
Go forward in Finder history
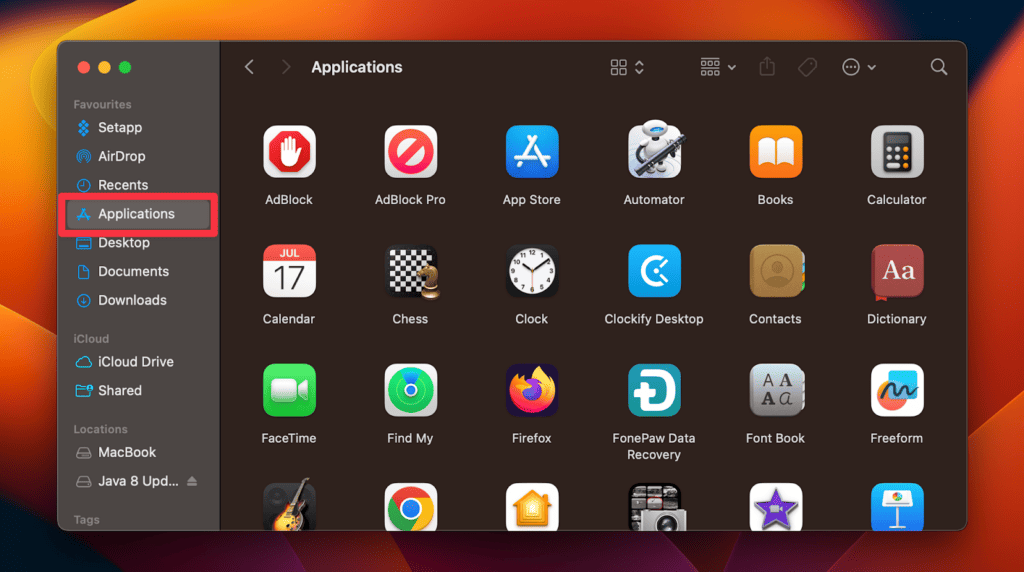point(285,67)
